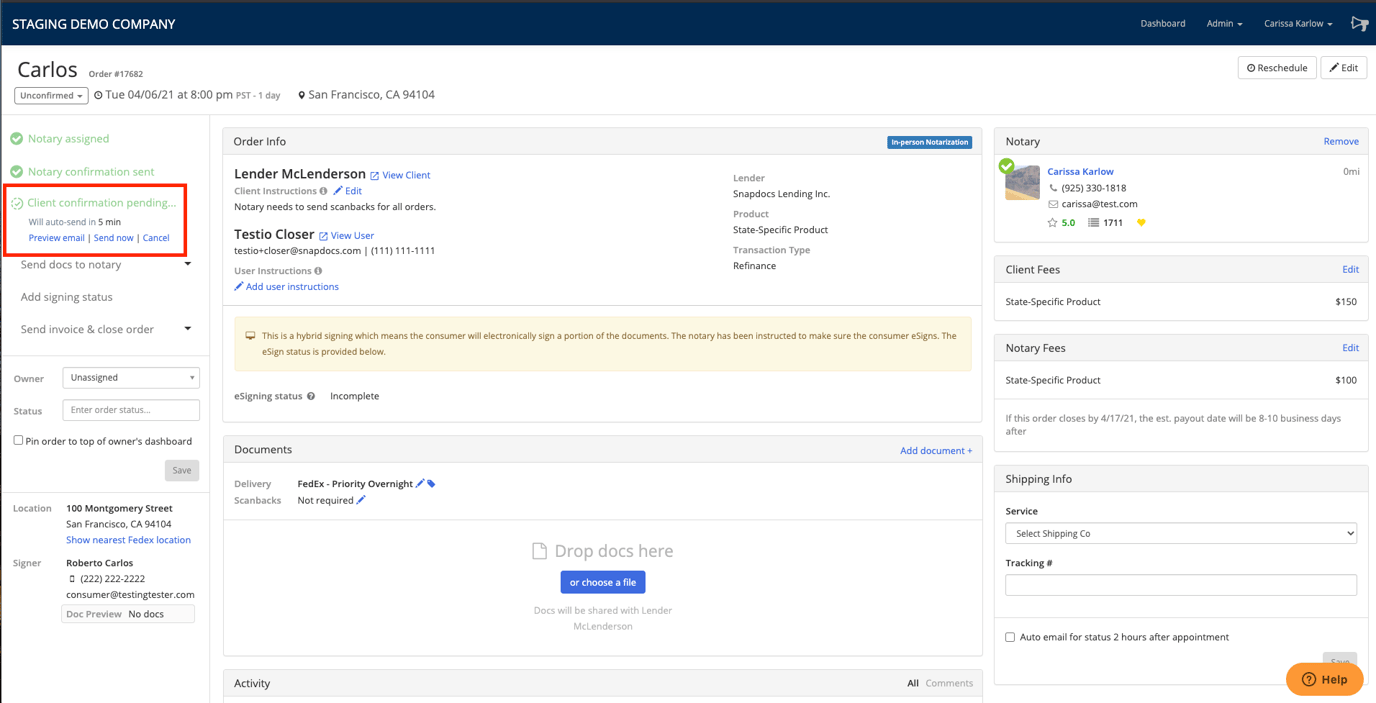Click Preview email for client confirmation

point(56,238)
